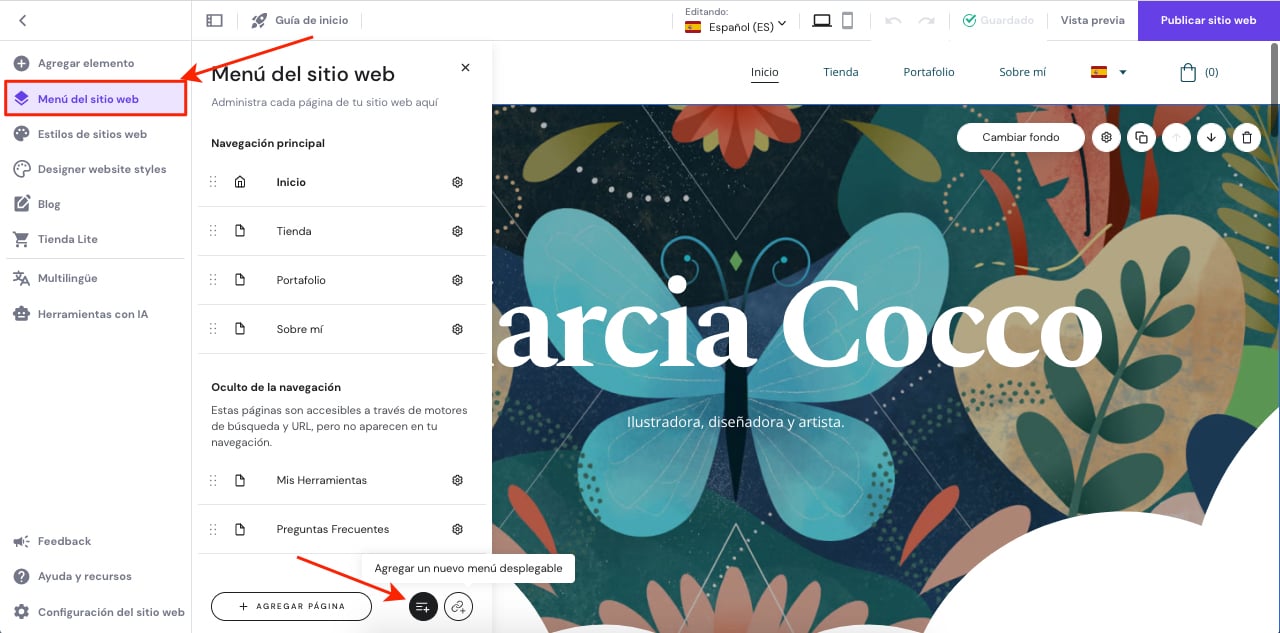This screenshot has height=633, width=1280.
Task: Switch to mobile device preview
Action: click(x=847, y=20)
